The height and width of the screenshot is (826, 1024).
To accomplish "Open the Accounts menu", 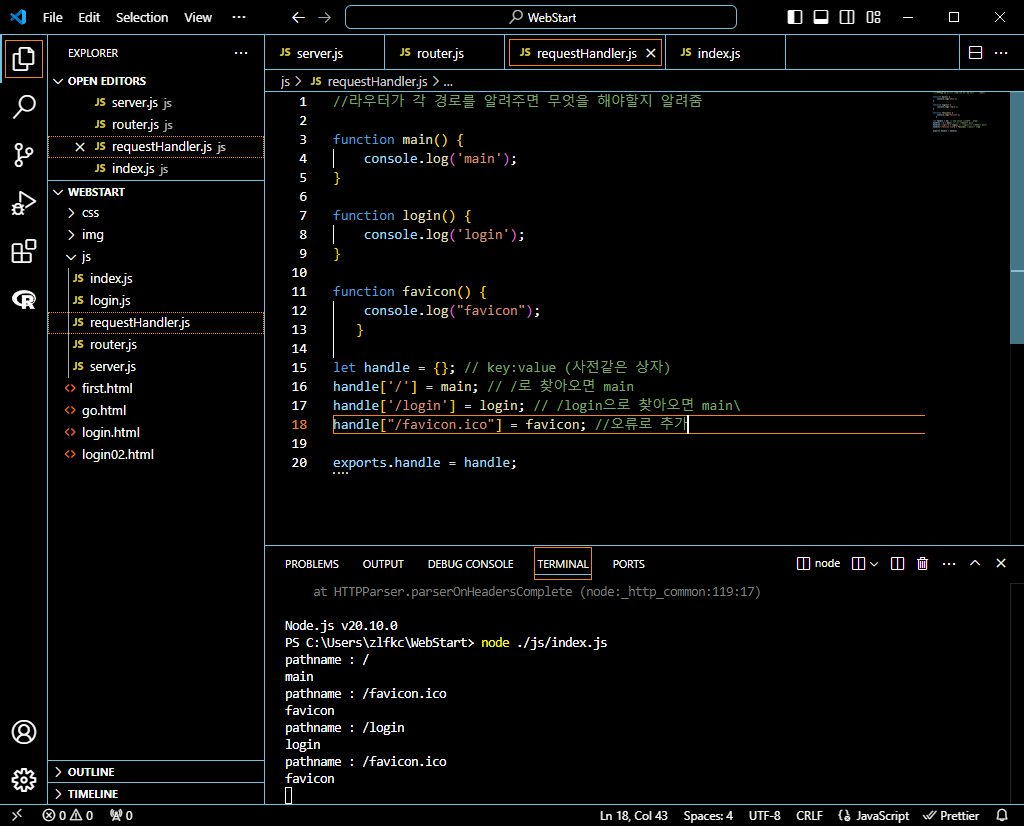I will [x=24, y=732].
